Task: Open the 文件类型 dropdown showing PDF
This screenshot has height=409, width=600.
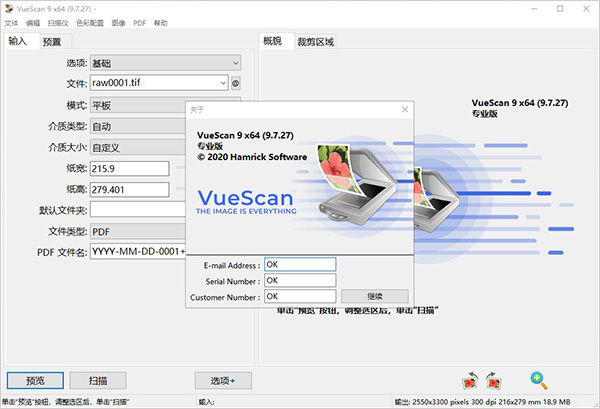Action: click(x=138, y=231)
